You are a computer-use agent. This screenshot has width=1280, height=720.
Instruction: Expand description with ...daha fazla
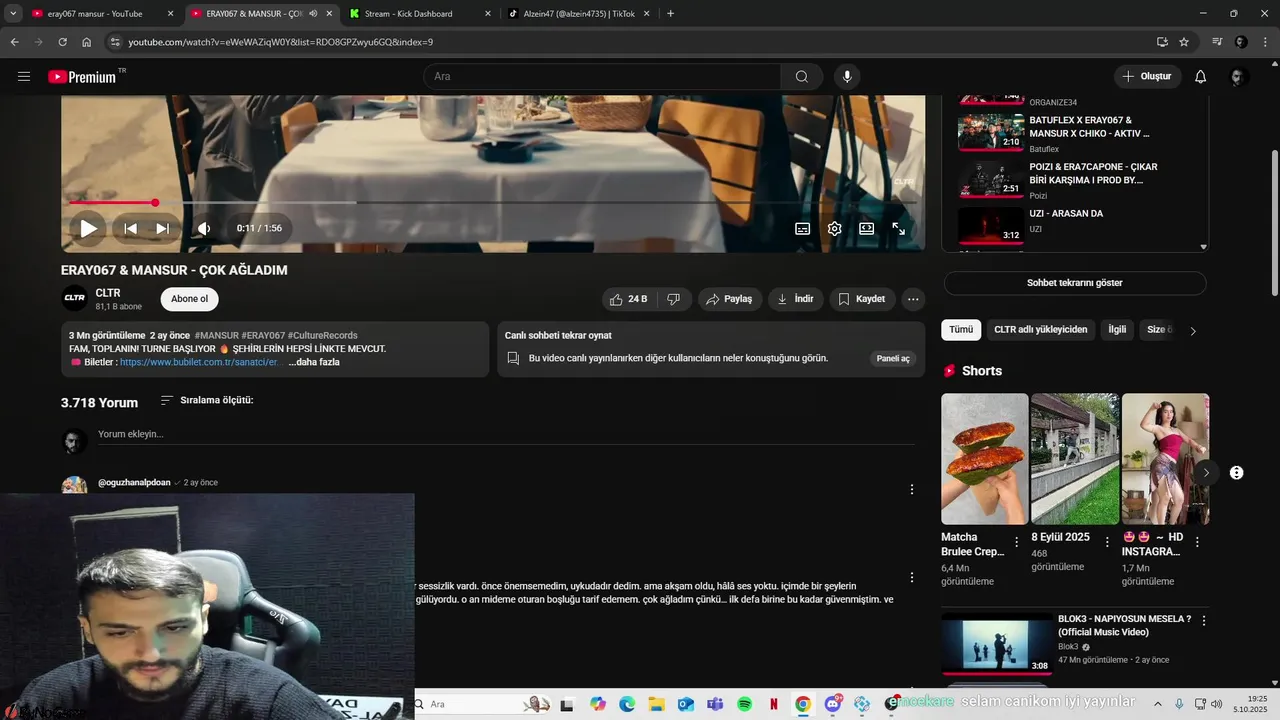(314, 362)
